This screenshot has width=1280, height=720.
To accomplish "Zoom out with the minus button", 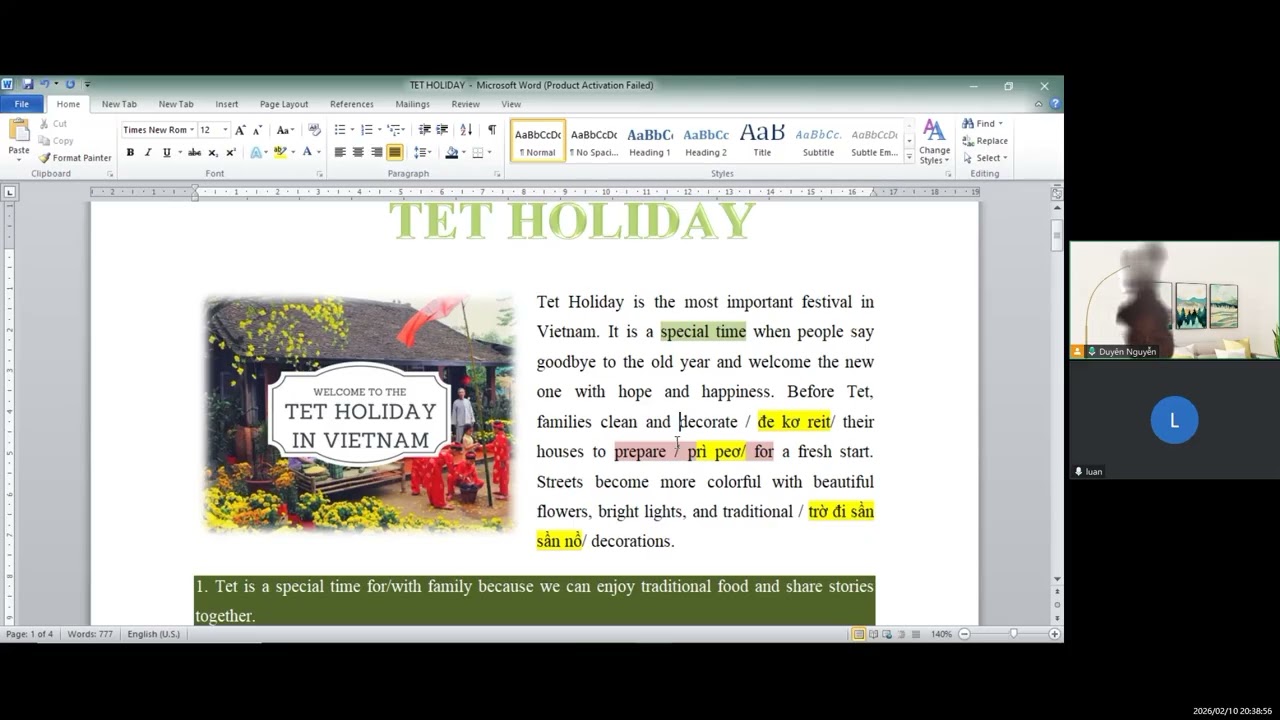I will [x=965, y=634].
